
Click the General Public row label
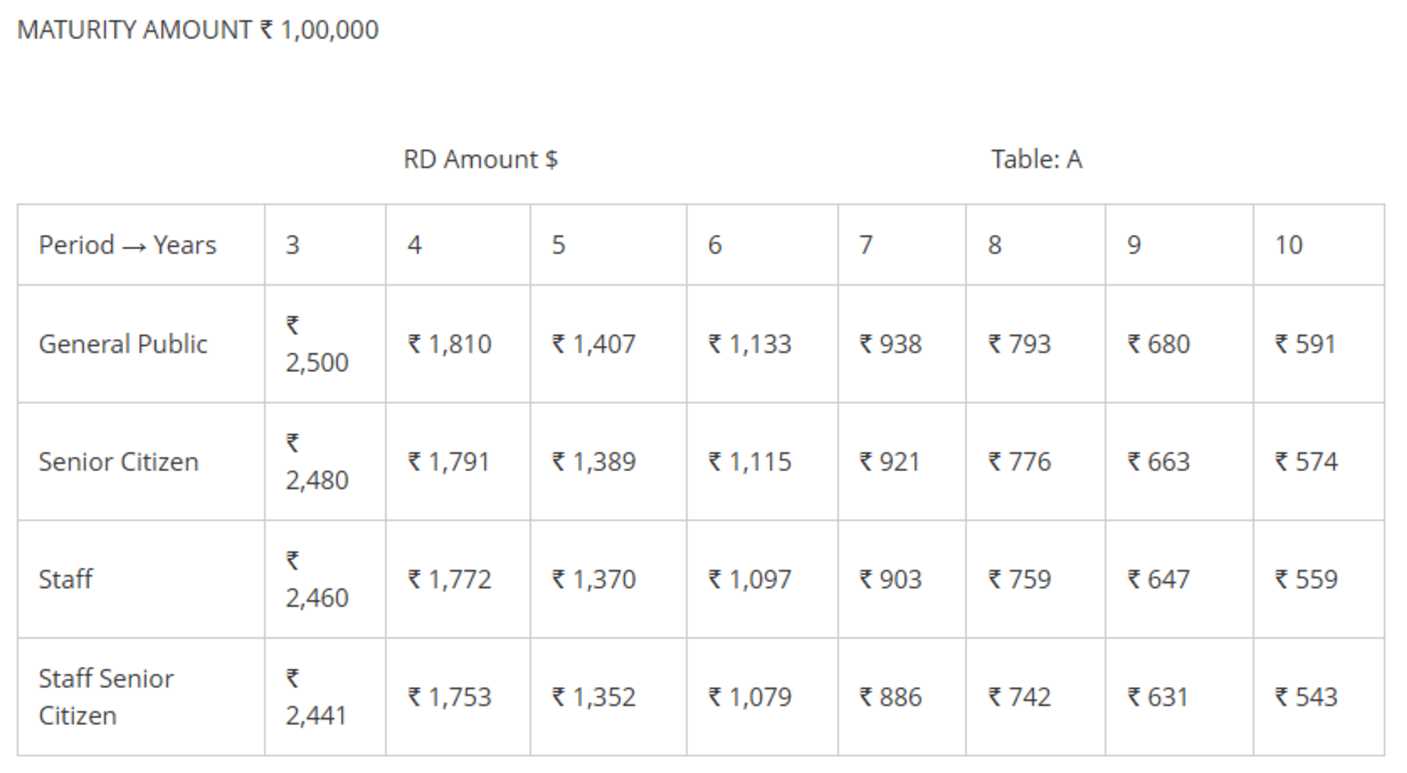click(x=123, y=344)
